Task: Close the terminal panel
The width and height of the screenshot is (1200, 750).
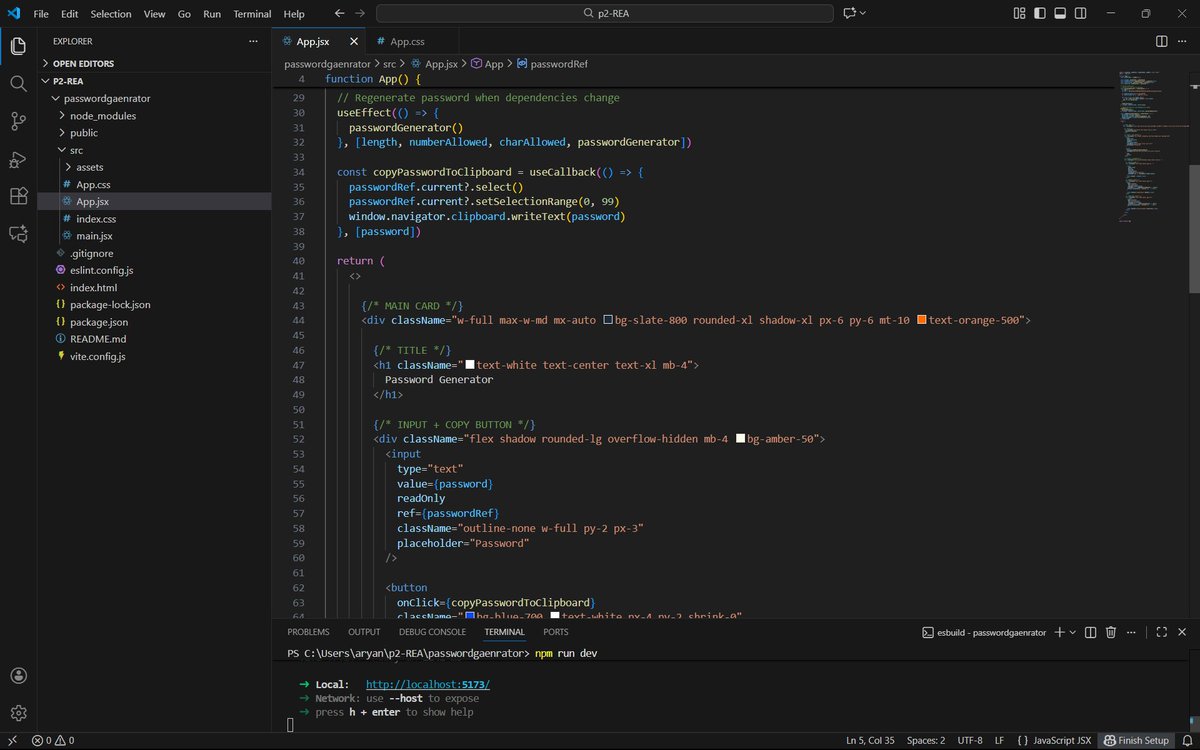Action: click(1183, 632)
